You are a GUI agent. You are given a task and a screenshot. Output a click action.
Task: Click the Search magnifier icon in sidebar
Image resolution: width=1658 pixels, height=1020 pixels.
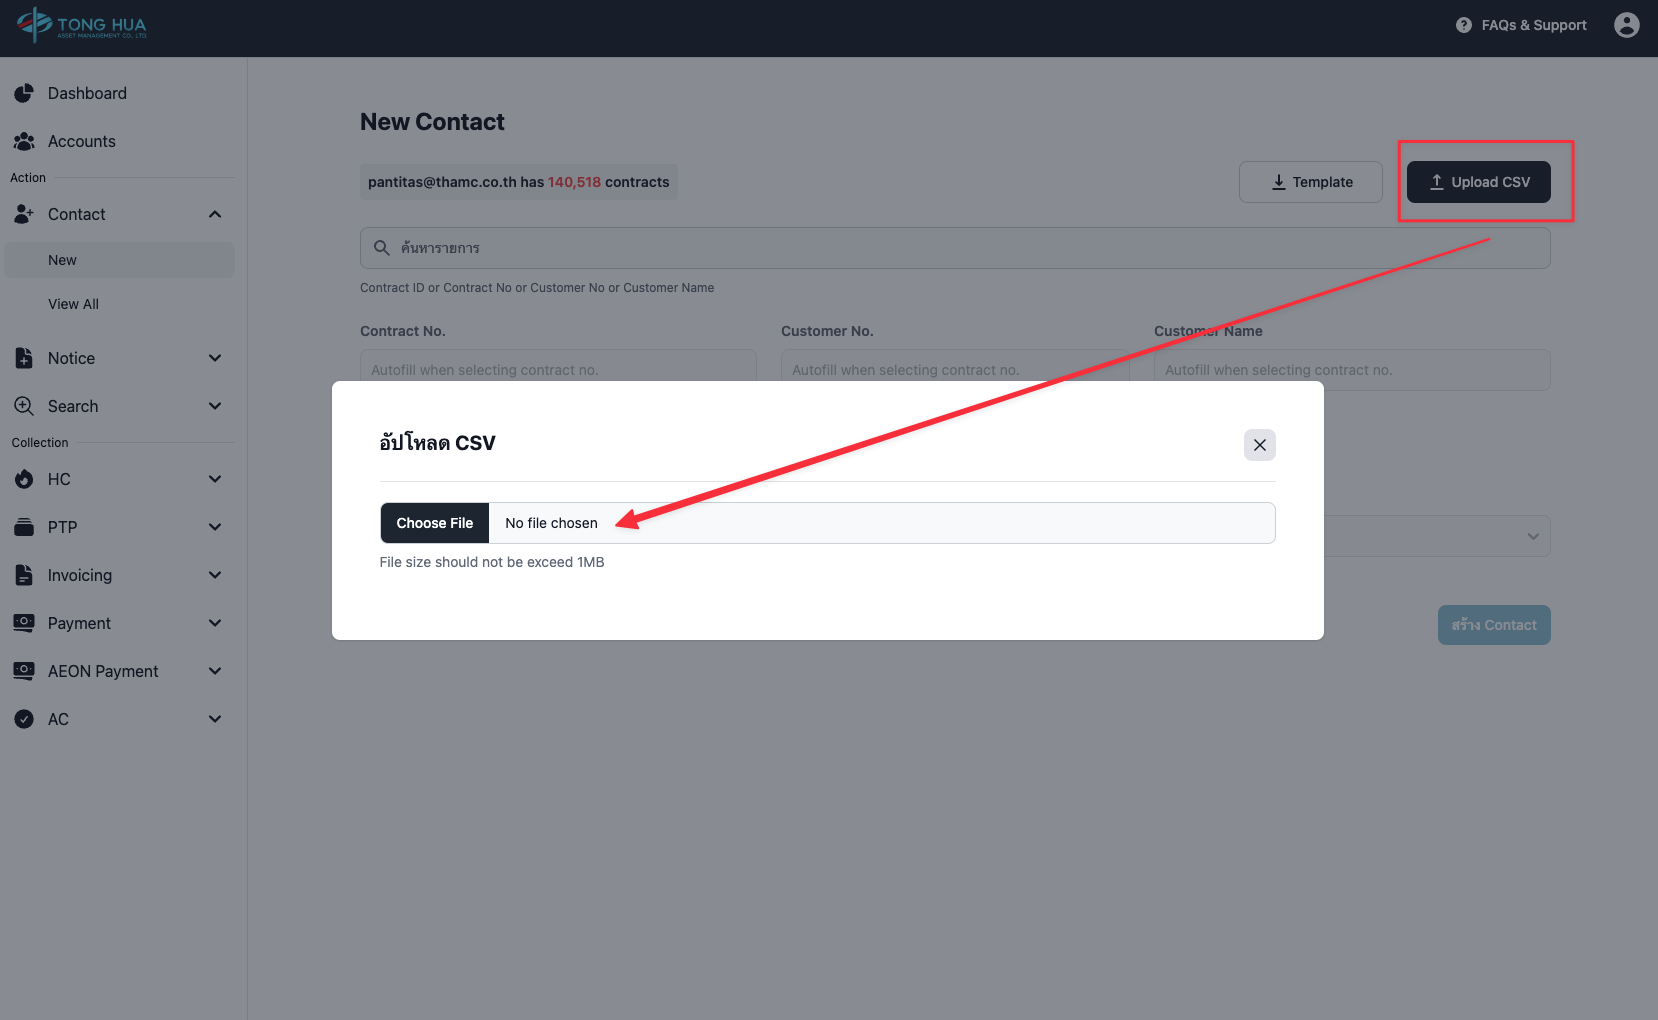(24, 406)
